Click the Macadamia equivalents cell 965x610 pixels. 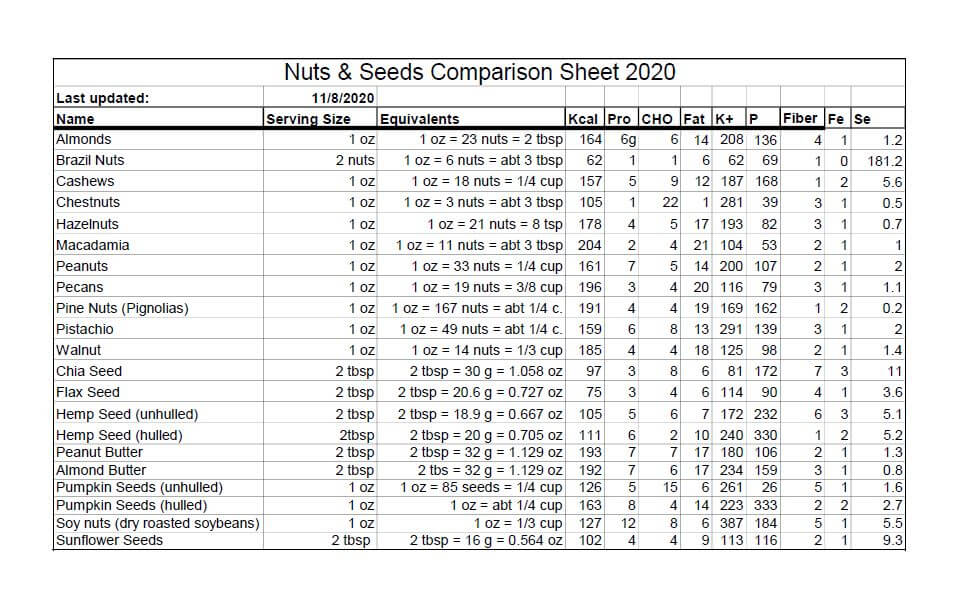point(479,245)
